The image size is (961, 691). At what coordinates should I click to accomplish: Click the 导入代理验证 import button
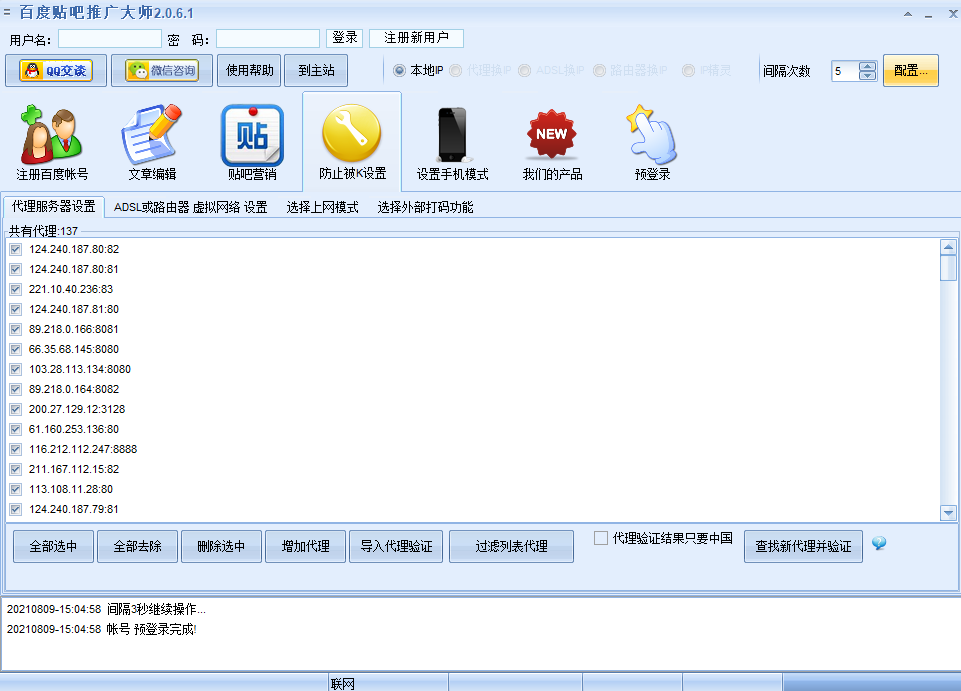396,546
